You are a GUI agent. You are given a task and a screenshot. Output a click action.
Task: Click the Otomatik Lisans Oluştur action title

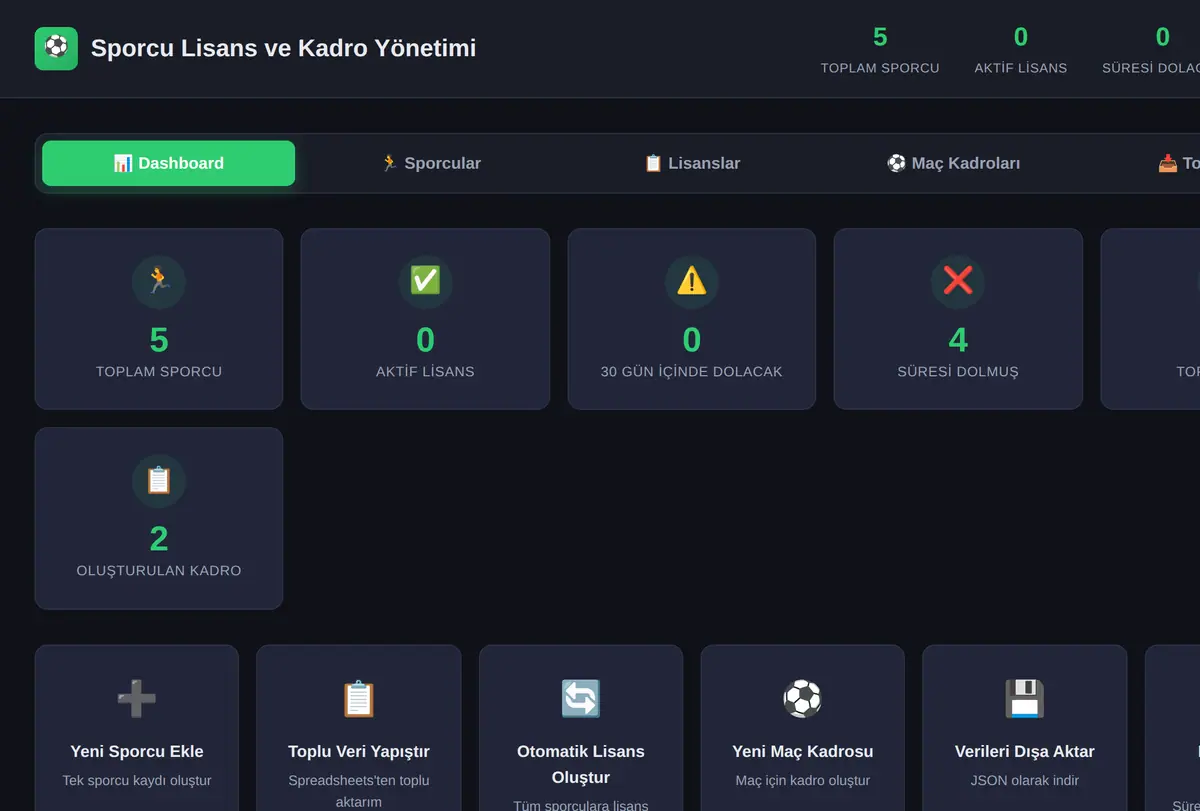click(x=581, y=764)
